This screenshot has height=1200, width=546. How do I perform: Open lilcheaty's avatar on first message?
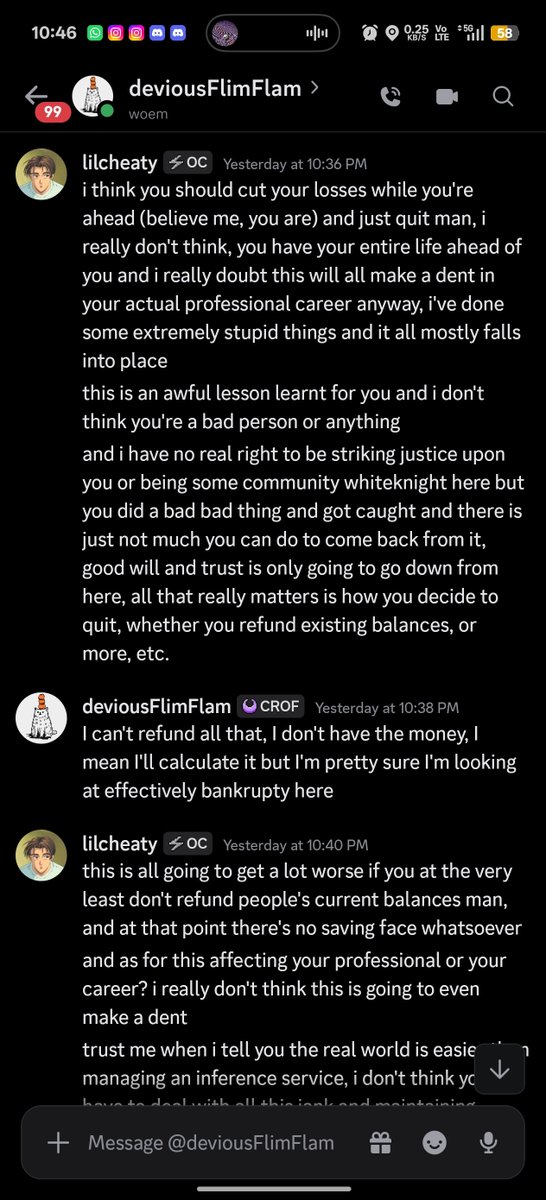point(41,174)
